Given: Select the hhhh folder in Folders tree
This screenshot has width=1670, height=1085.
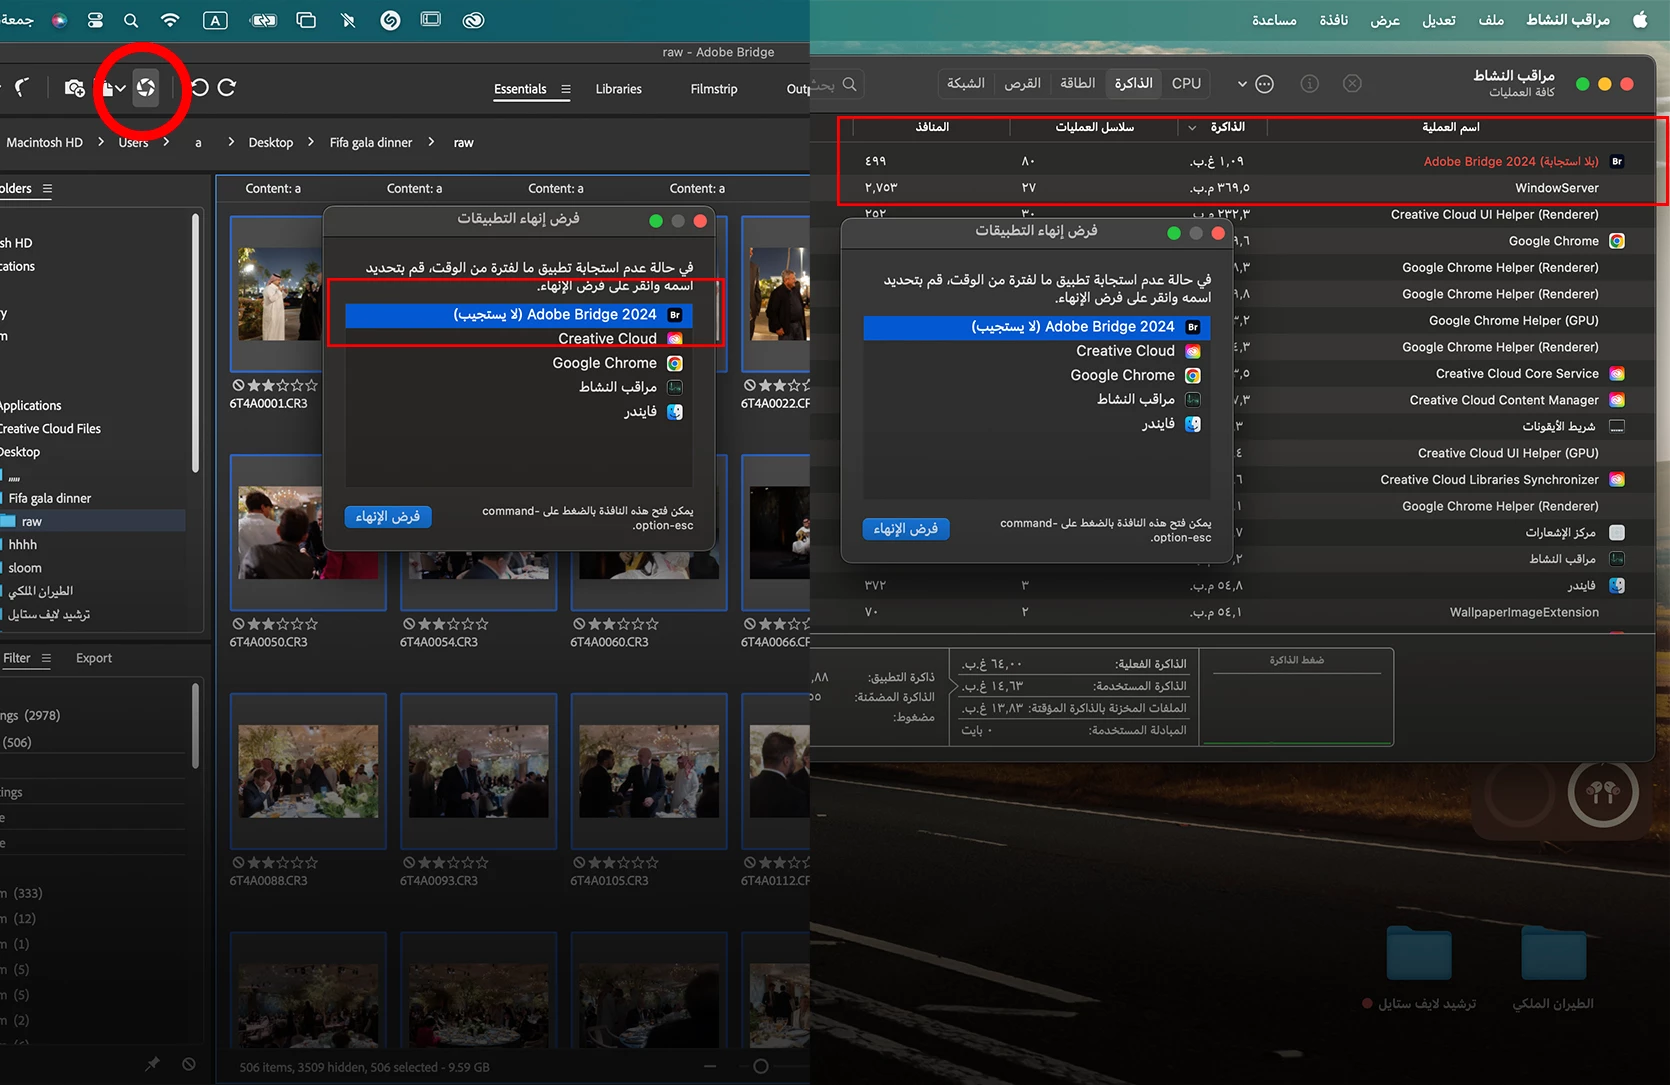Looking at the screenshot, I should pyautogui.click(x=23, y=544).
